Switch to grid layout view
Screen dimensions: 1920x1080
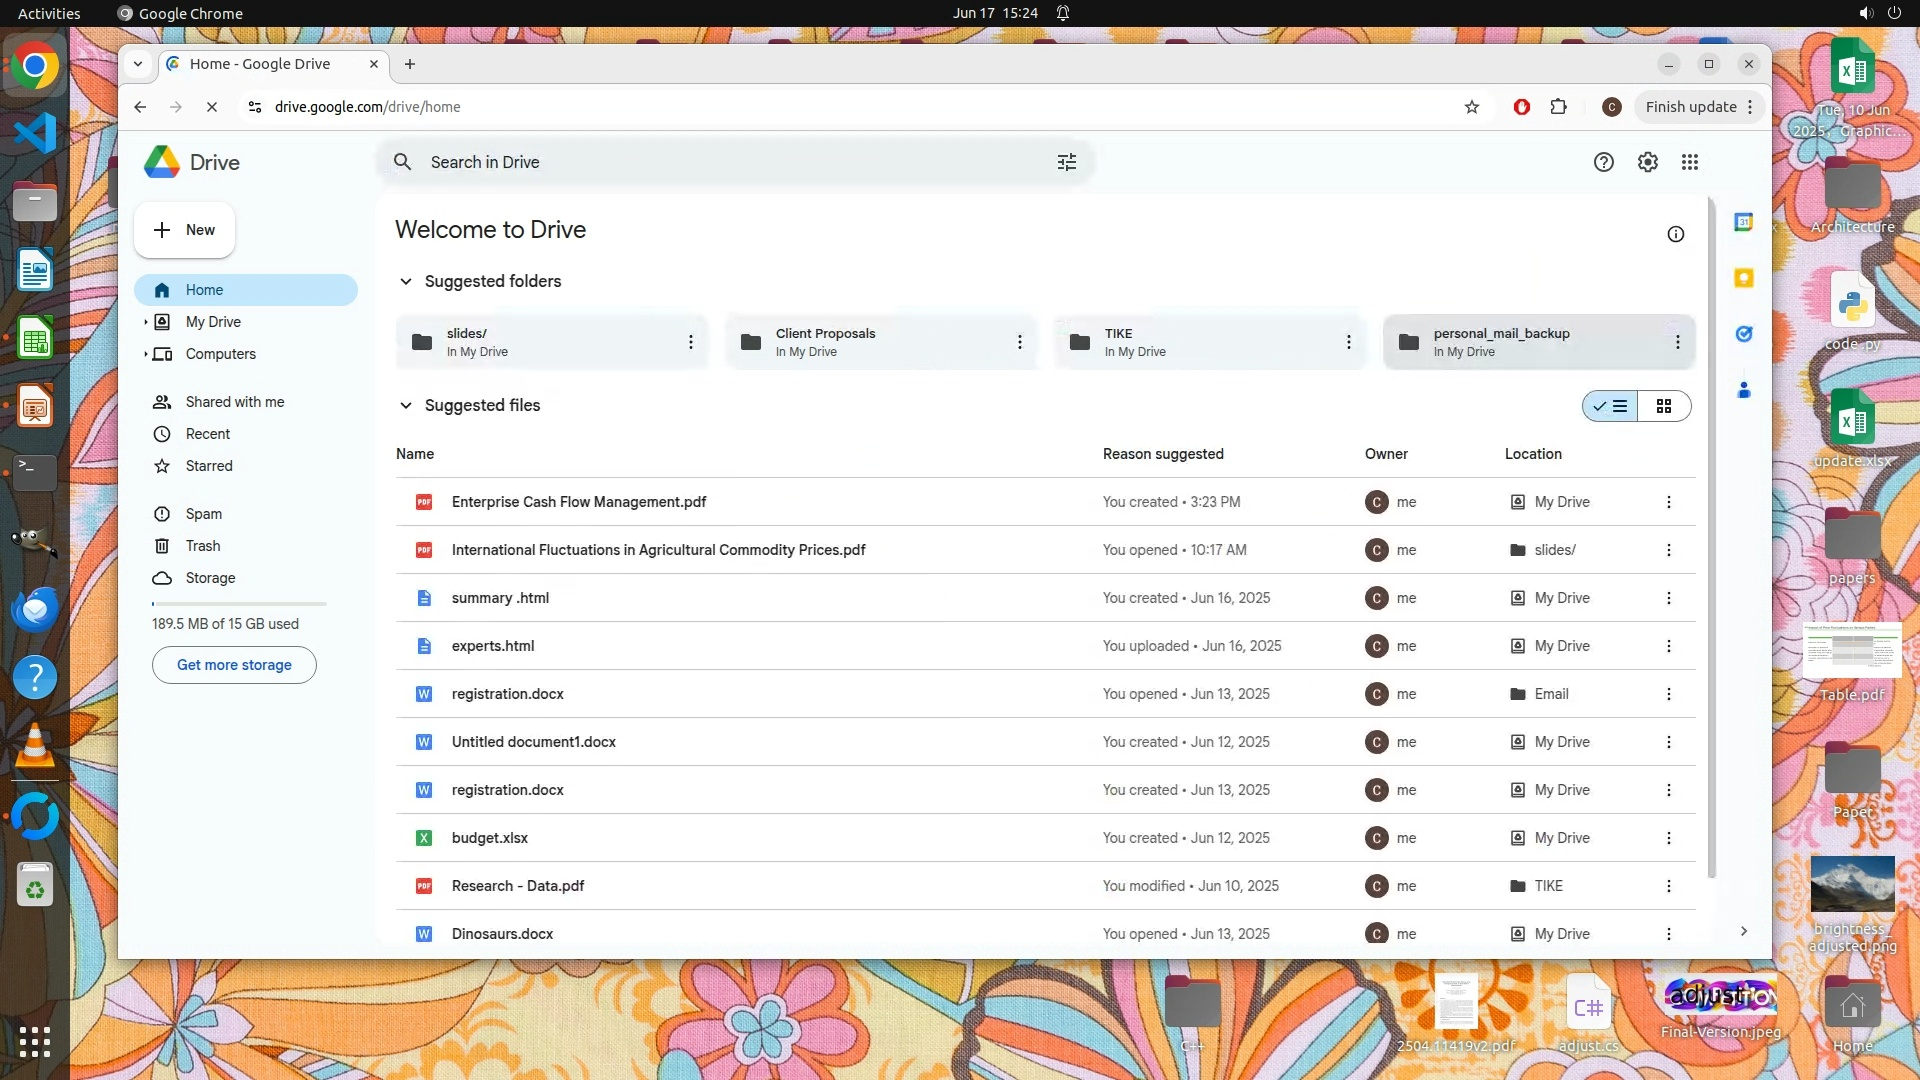coord(1664,406)
